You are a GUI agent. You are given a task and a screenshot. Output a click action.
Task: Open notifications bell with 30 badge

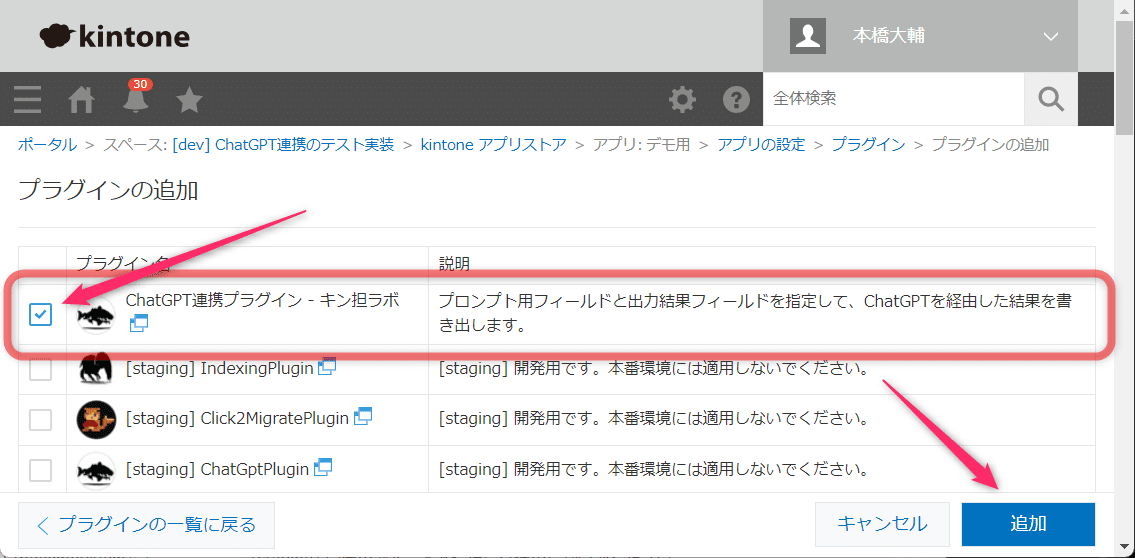point(135,96)
